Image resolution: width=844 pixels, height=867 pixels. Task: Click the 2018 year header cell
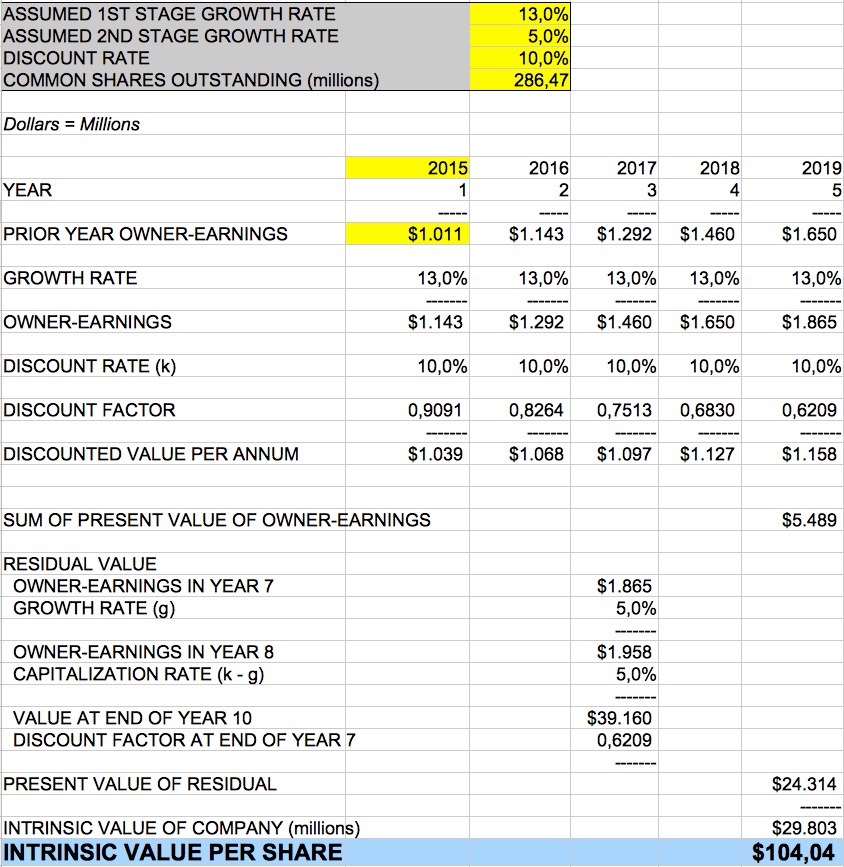700,168
